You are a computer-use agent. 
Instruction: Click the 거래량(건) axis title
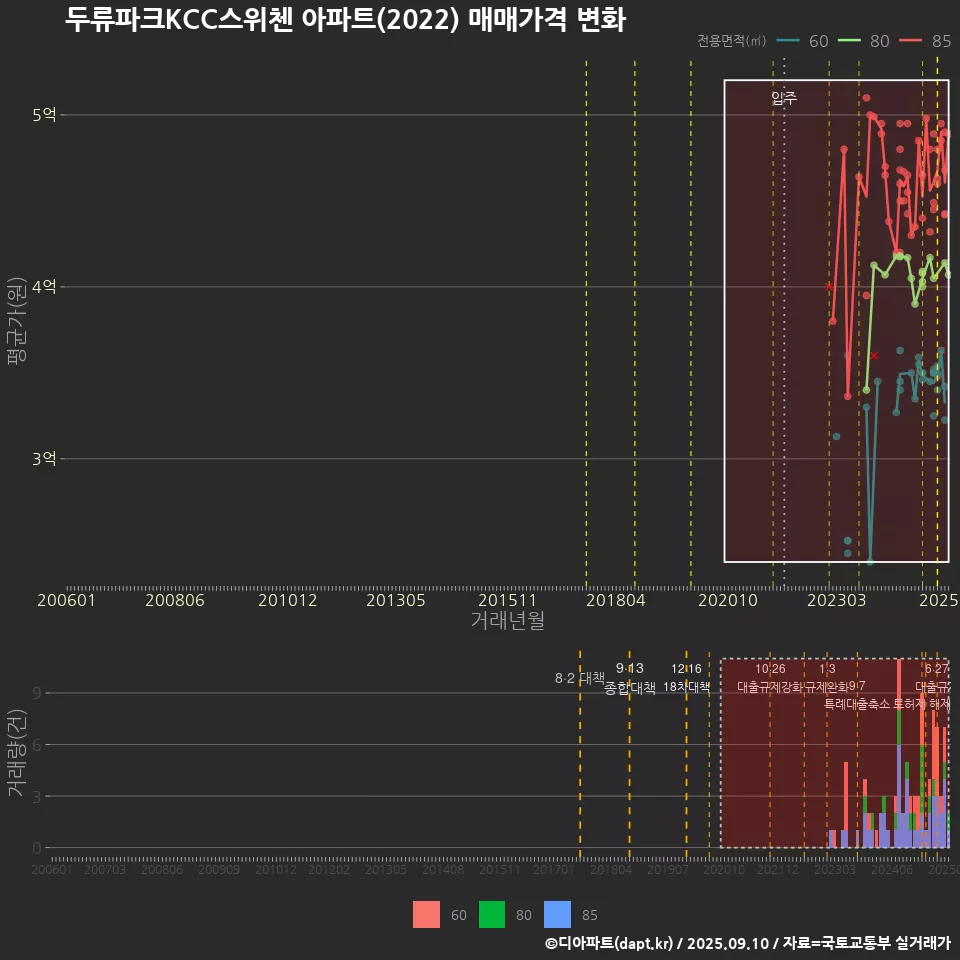click(17, 752)
